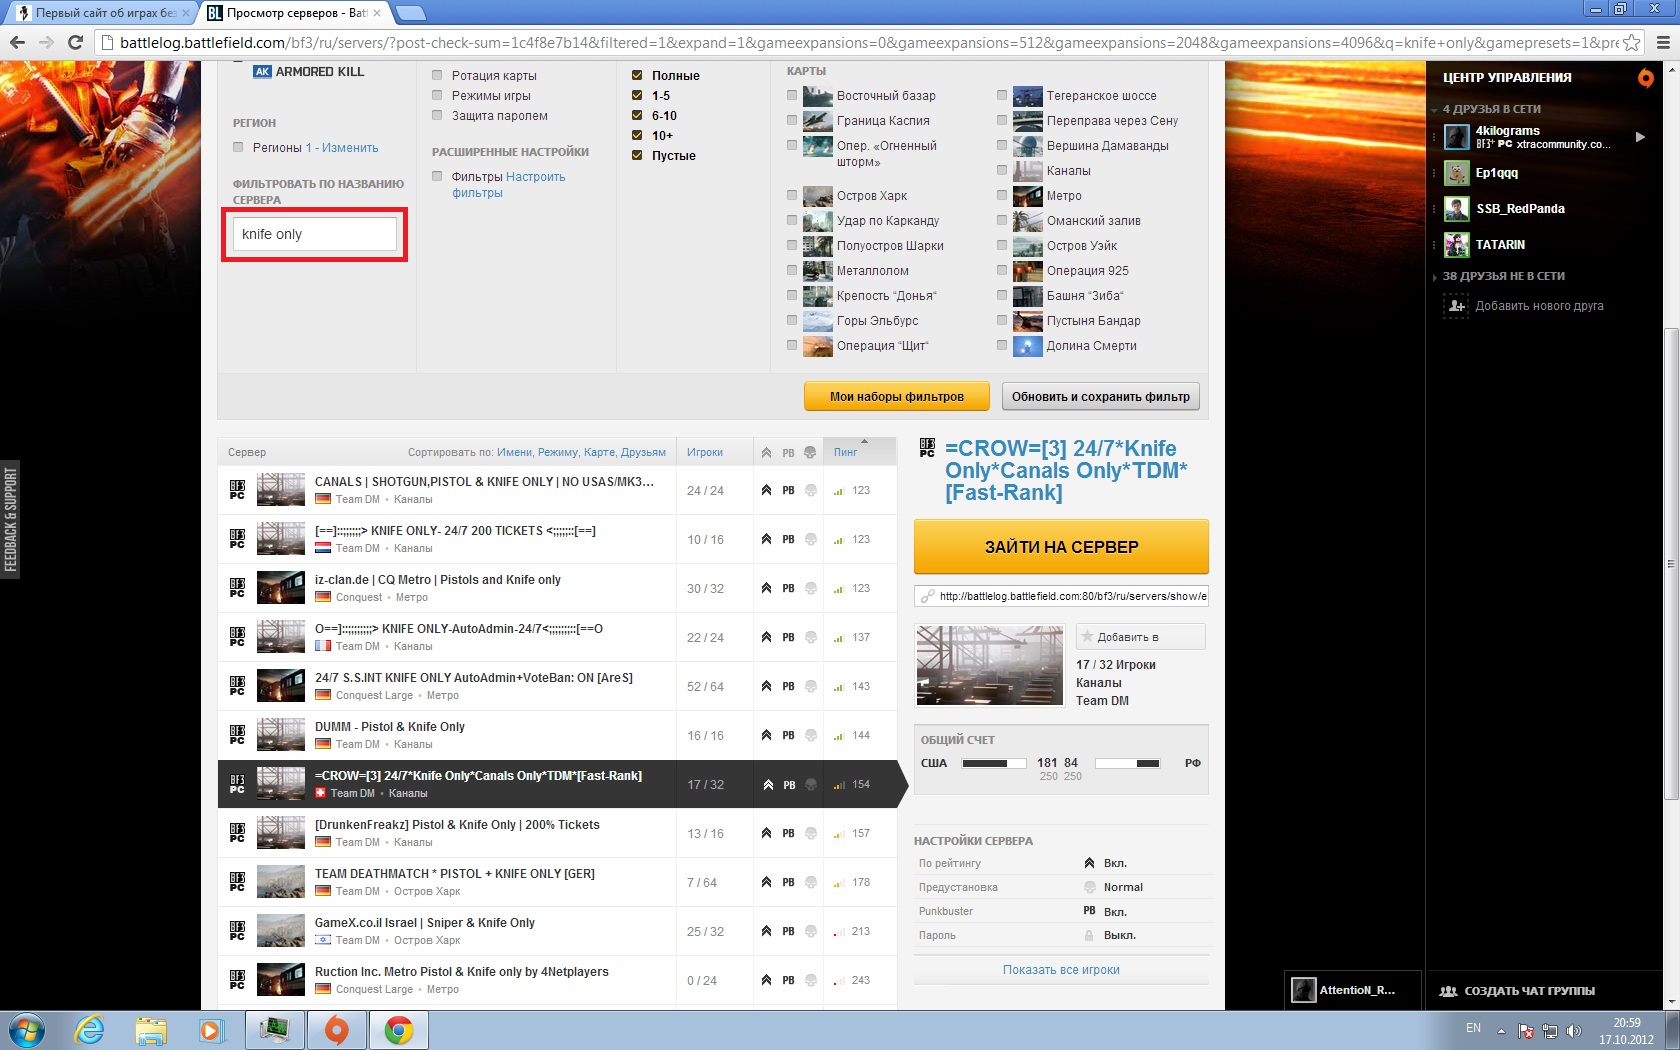This screenshot has width=1680, height=1050.
Task: Click the ranked column icon in server list header
Action: click(x=766, y=453)
